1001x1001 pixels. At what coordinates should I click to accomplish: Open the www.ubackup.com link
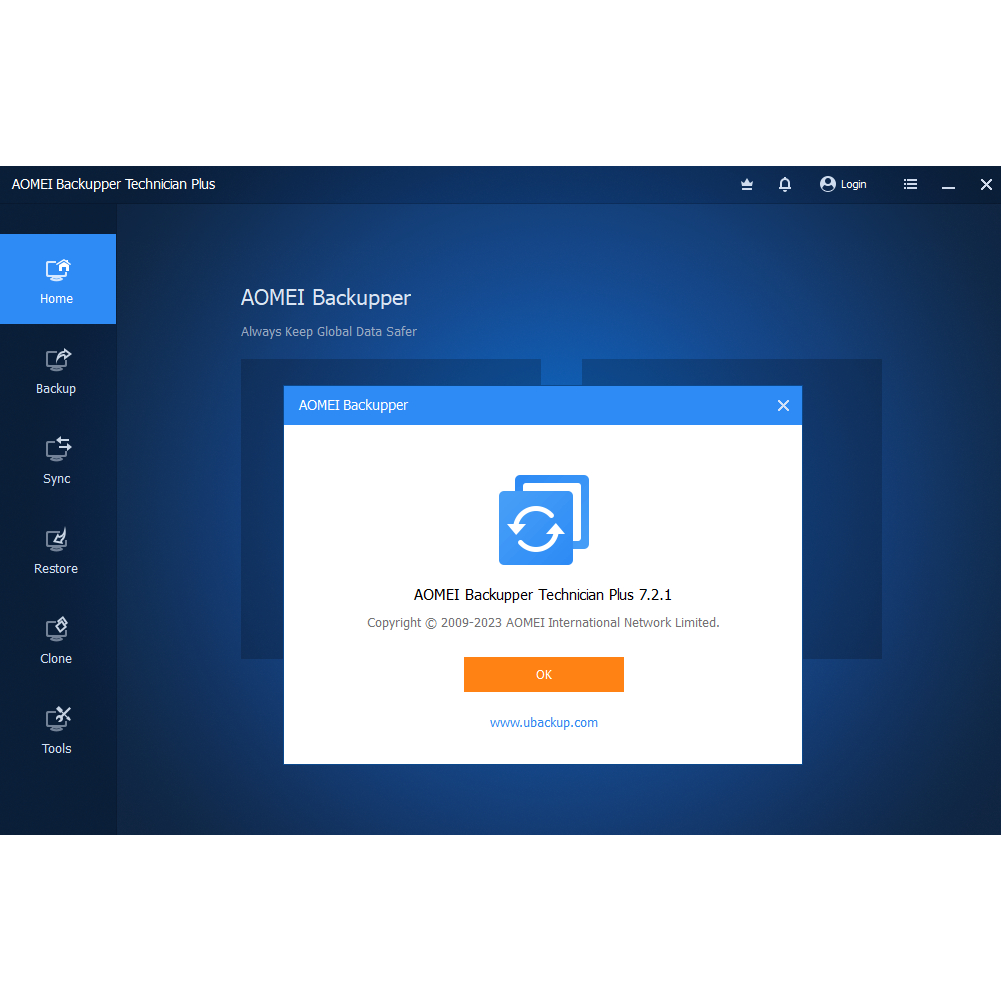[x=544, y=723]
